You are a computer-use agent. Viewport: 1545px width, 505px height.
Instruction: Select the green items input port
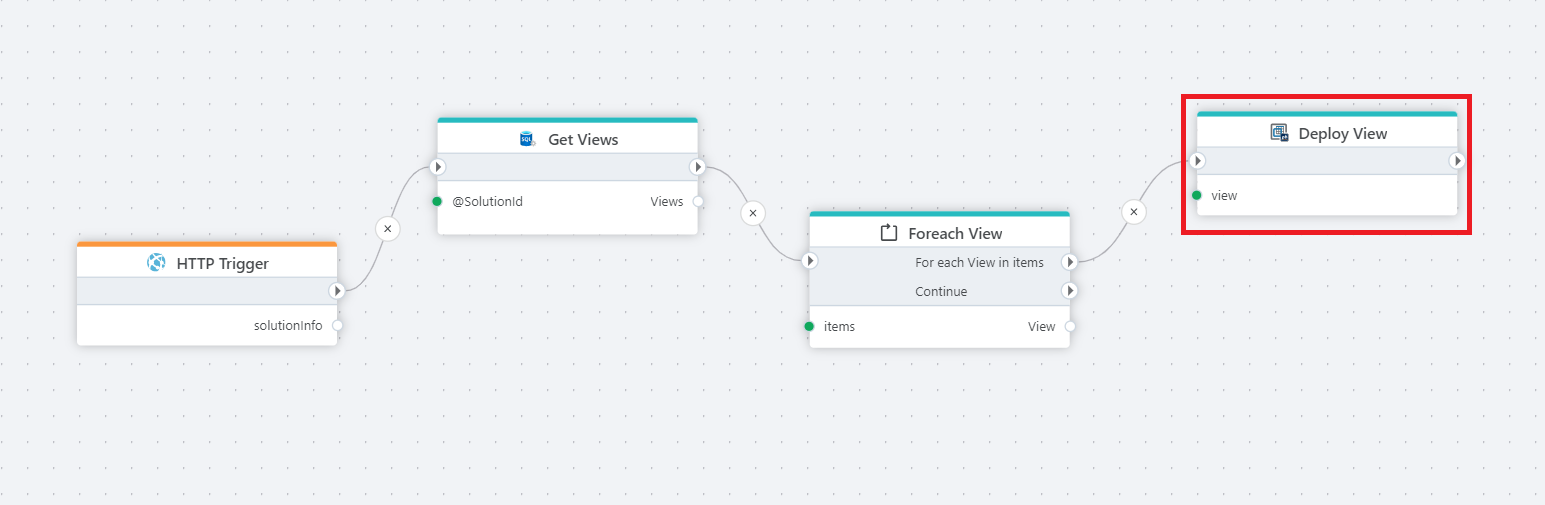point(809,326)
